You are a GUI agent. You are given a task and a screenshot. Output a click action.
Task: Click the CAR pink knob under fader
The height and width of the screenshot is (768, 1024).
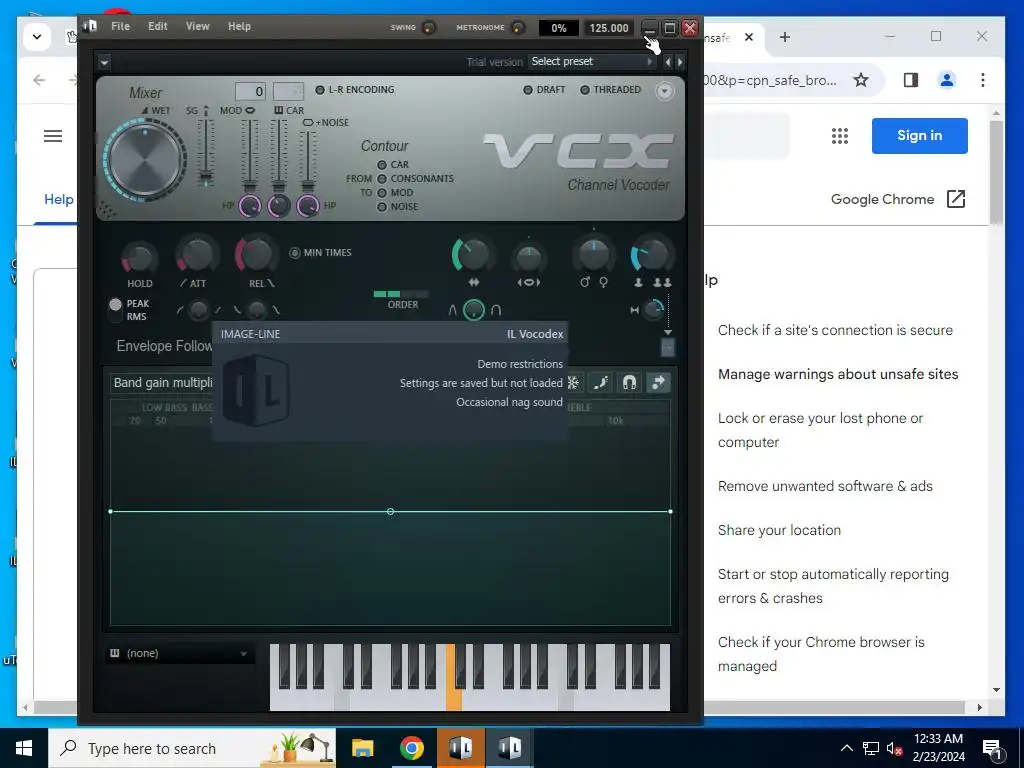[x=279, y=206]
